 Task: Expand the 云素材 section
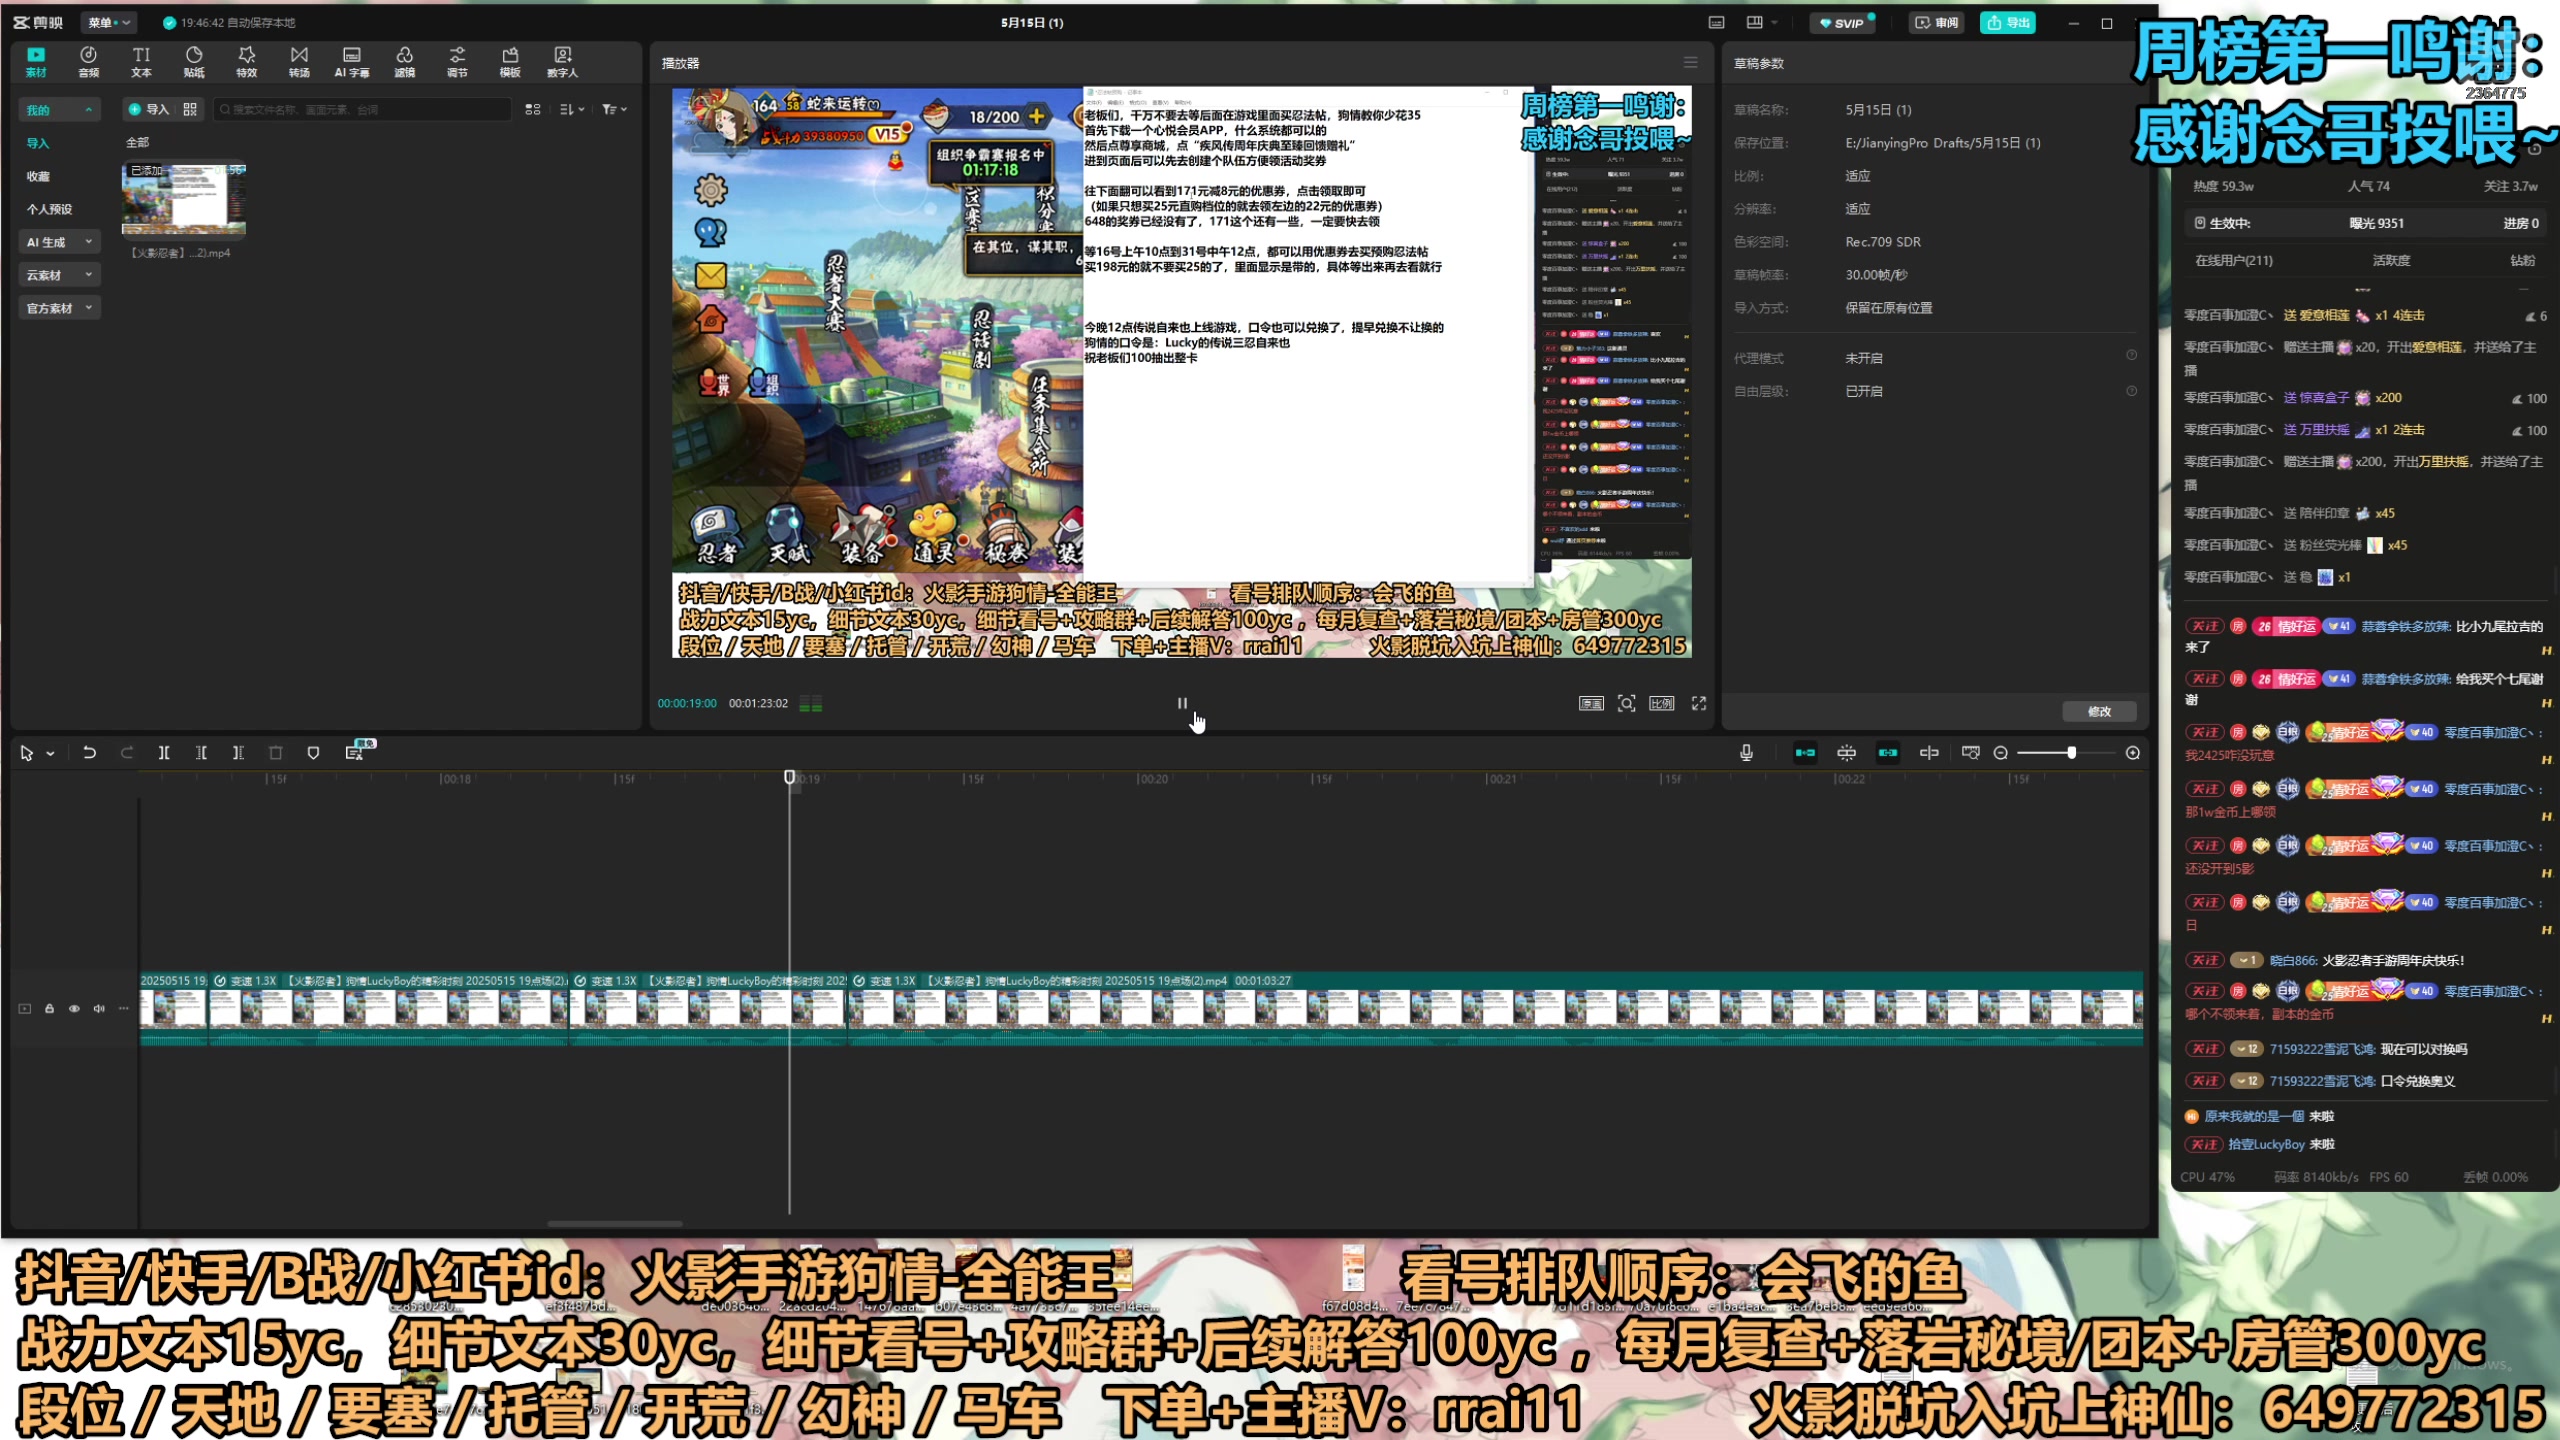pos(60,275)
